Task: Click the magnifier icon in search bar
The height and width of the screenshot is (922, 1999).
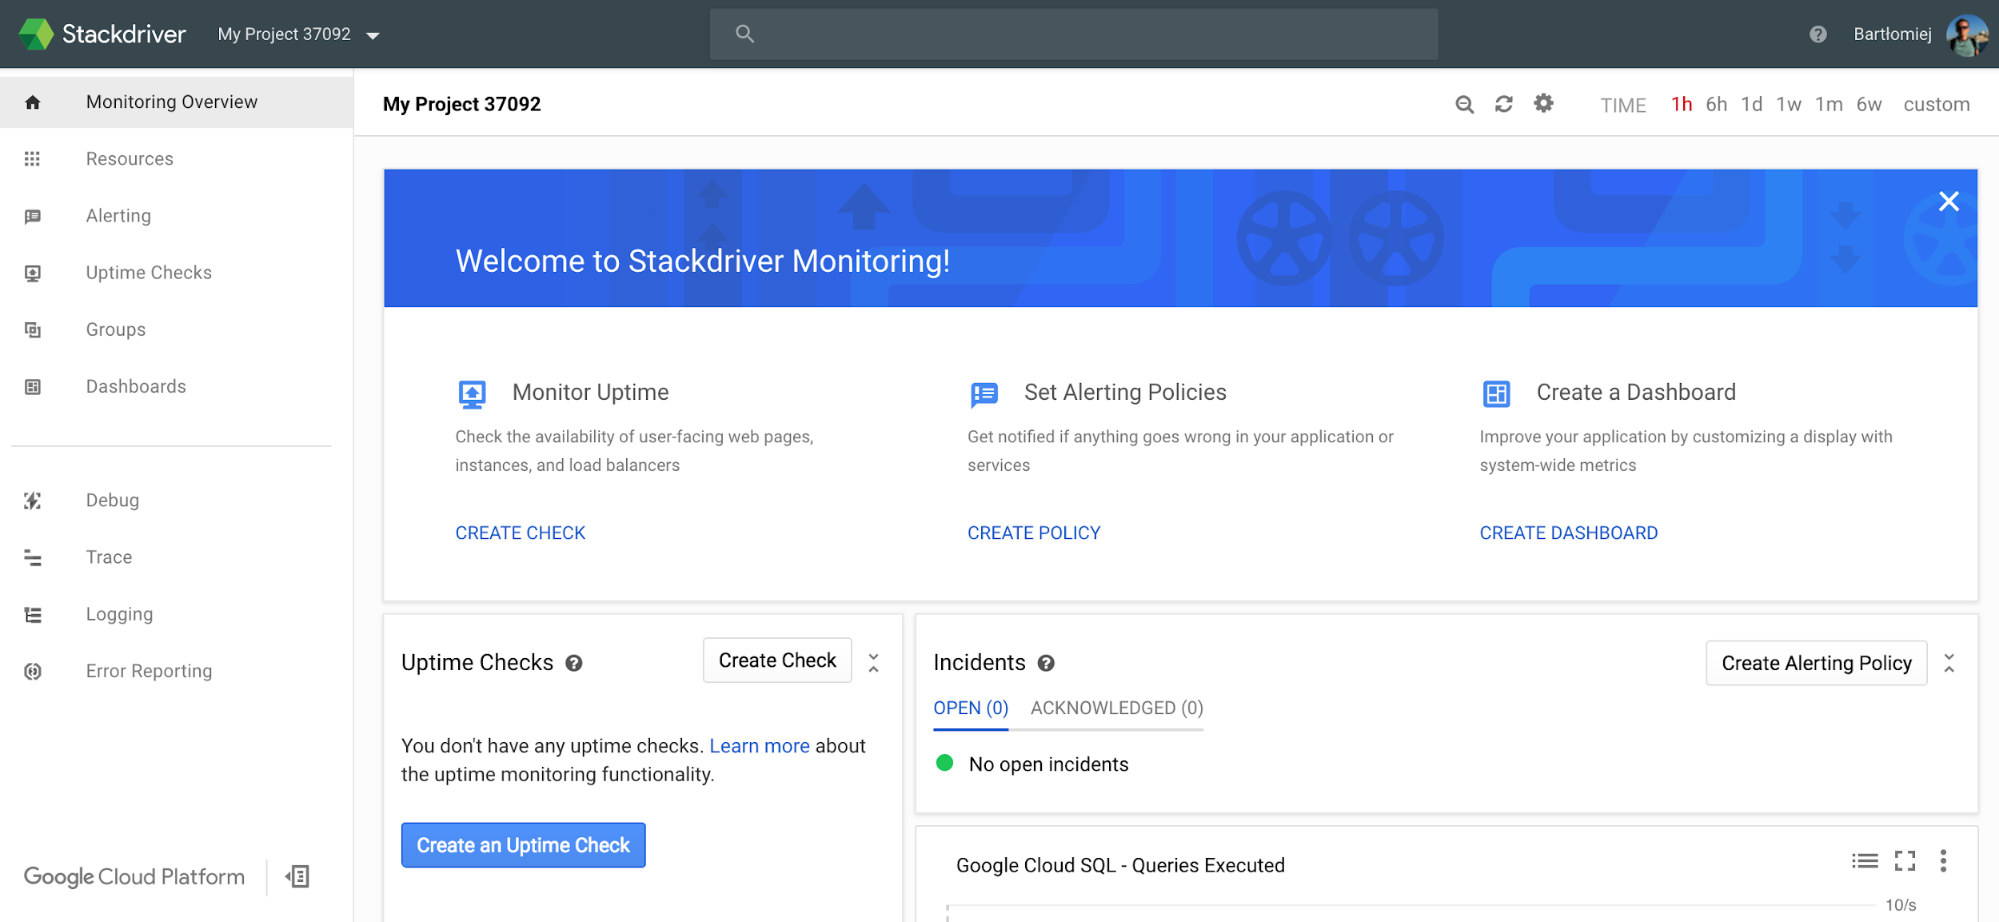Action: [744, 34]
